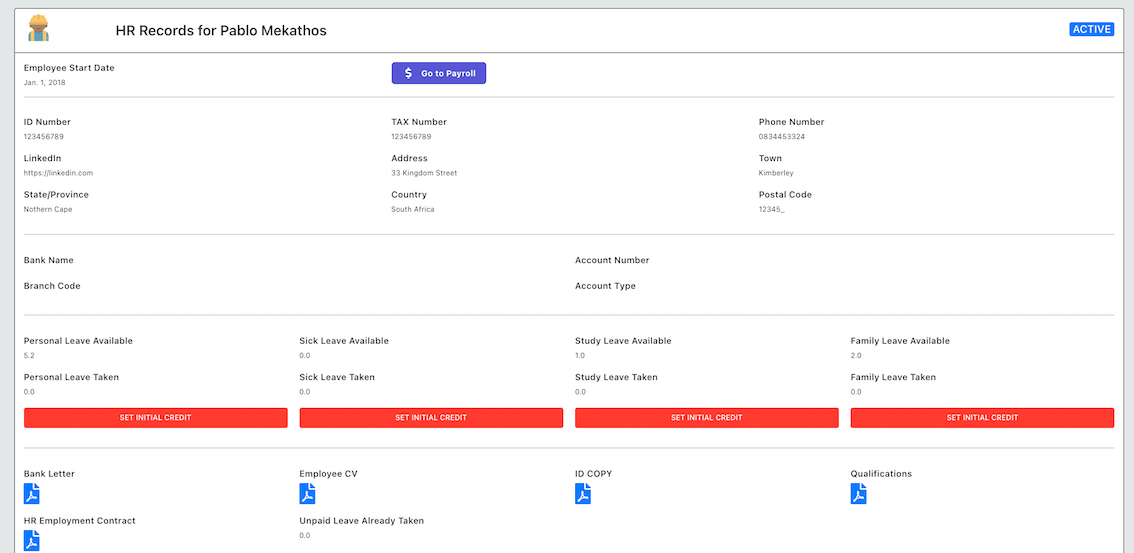Set initial credit for Family Leave

pyautogui.click(x=982, y=418)
